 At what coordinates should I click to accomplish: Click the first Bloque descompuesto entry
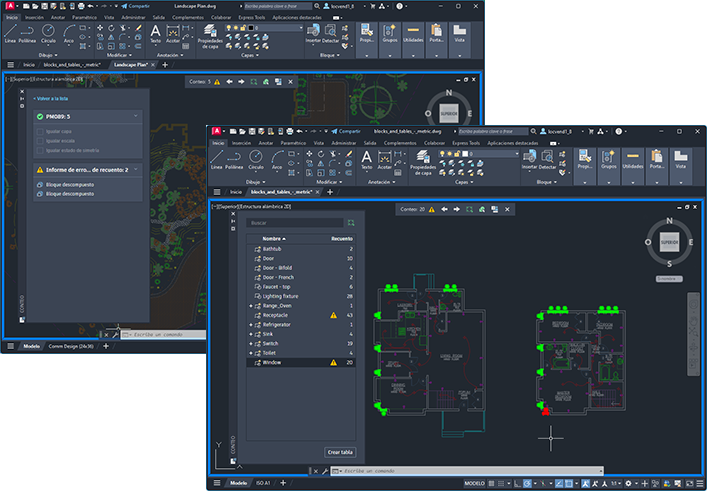pos(65,184)
